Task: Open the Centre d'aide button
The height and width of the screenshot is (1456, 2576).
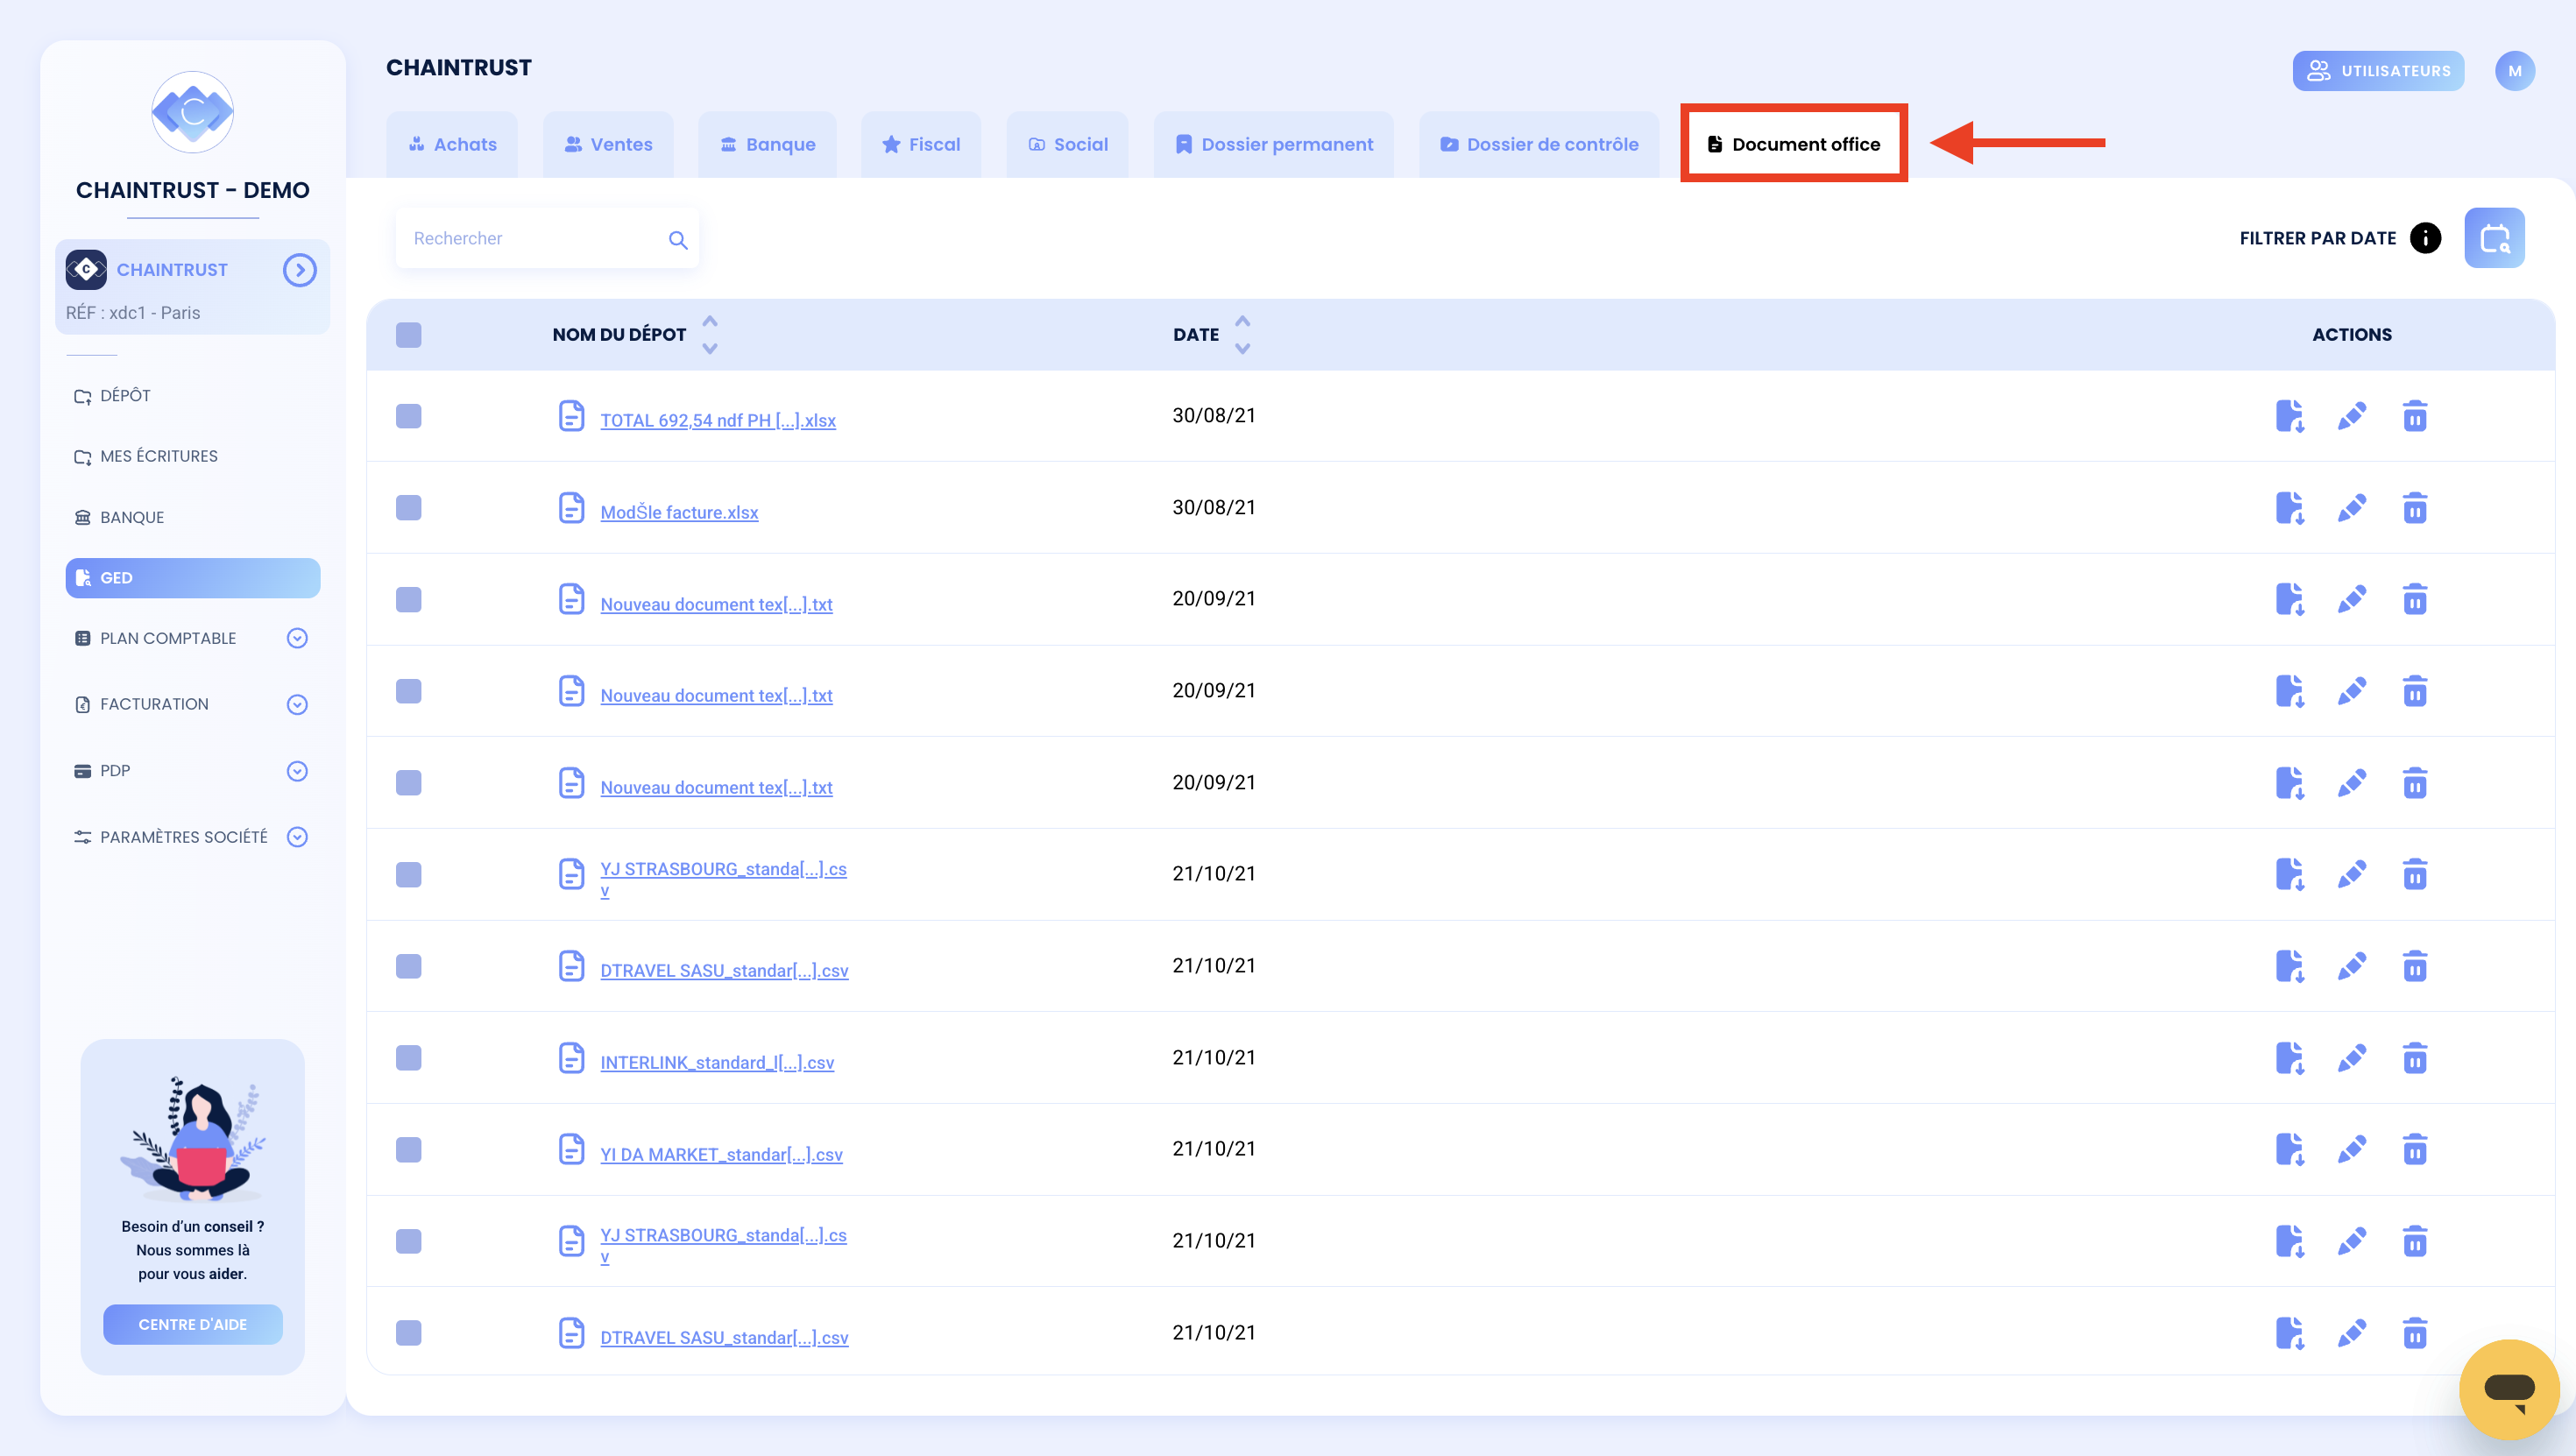Action: coord(193,1324)
